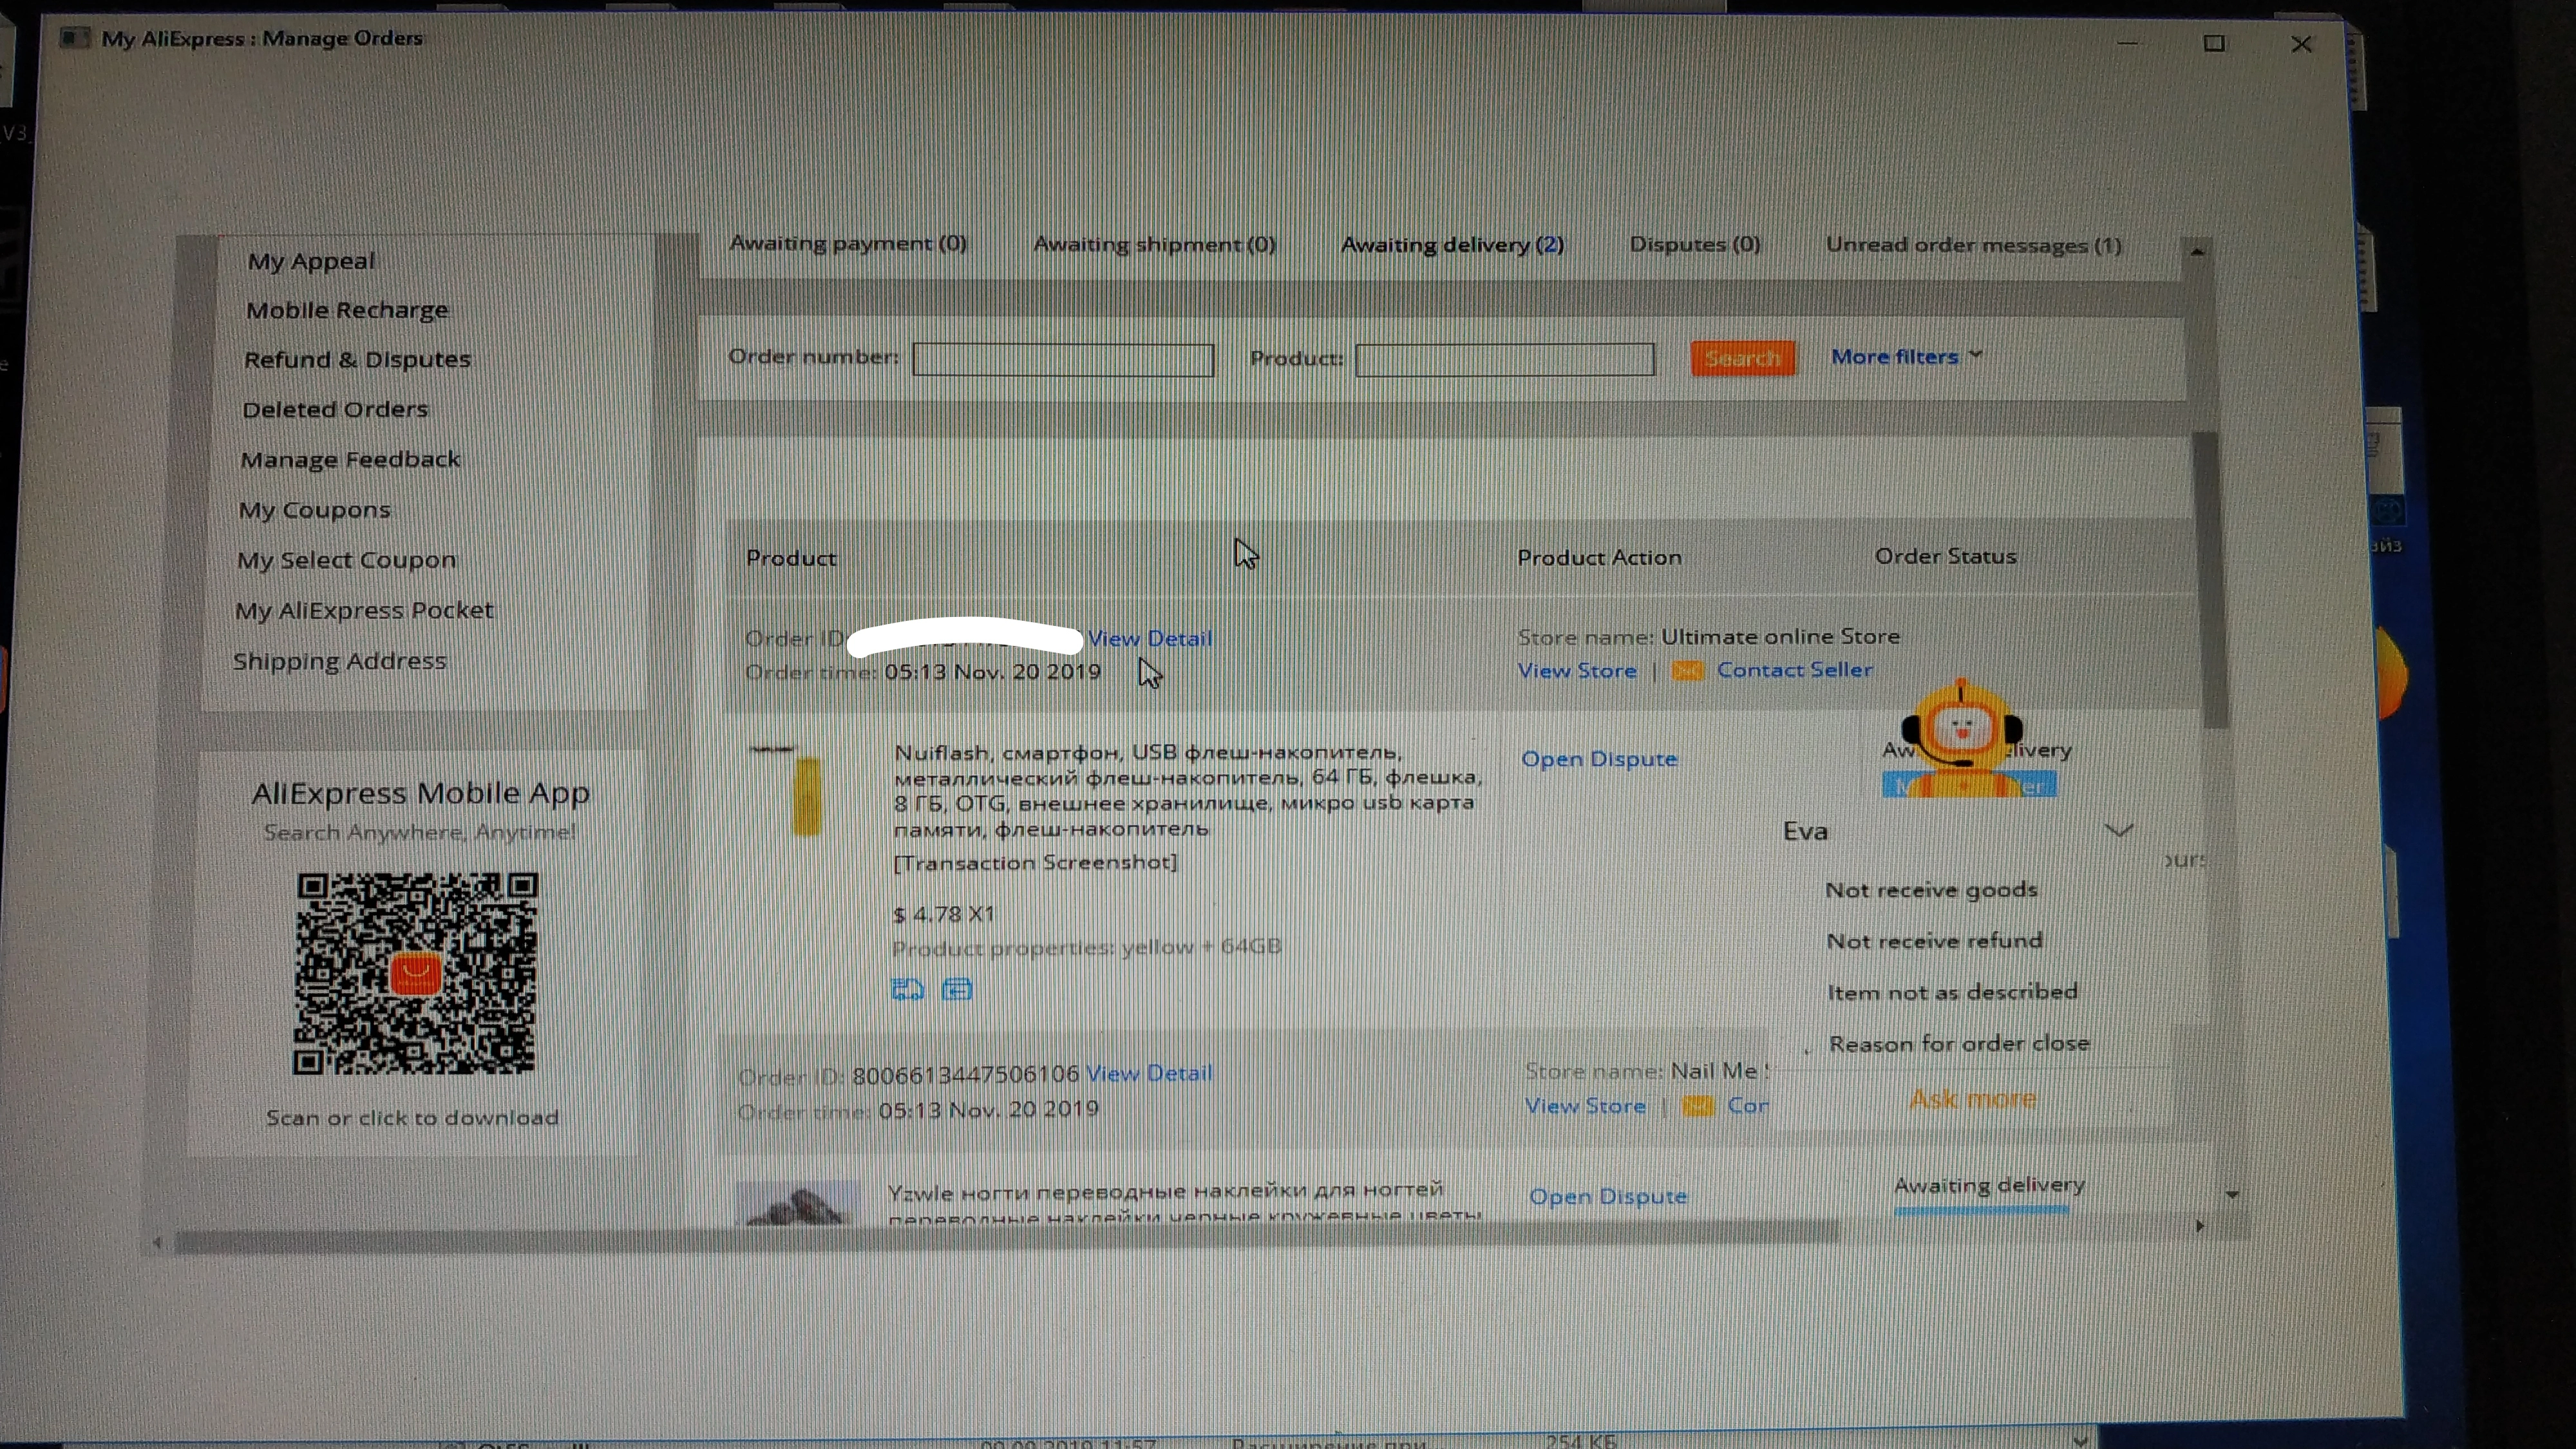The image size is (2576, 1449).
Task: Click the envelope icon beside Contact Seller
Action: (1688, 671)
